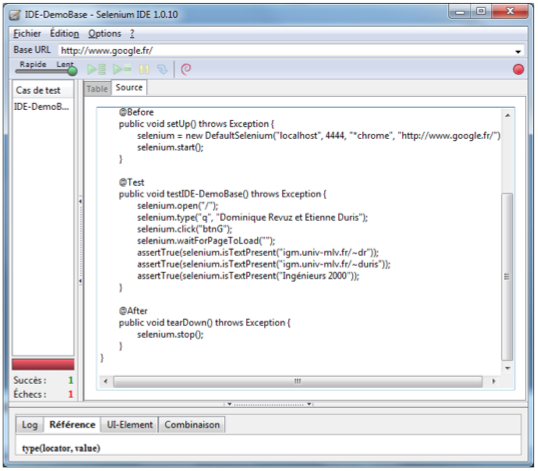The width and height of the screenshot is (538, 471).
Task: Click the red test progress bar
Action: click(x=43, y=364)
